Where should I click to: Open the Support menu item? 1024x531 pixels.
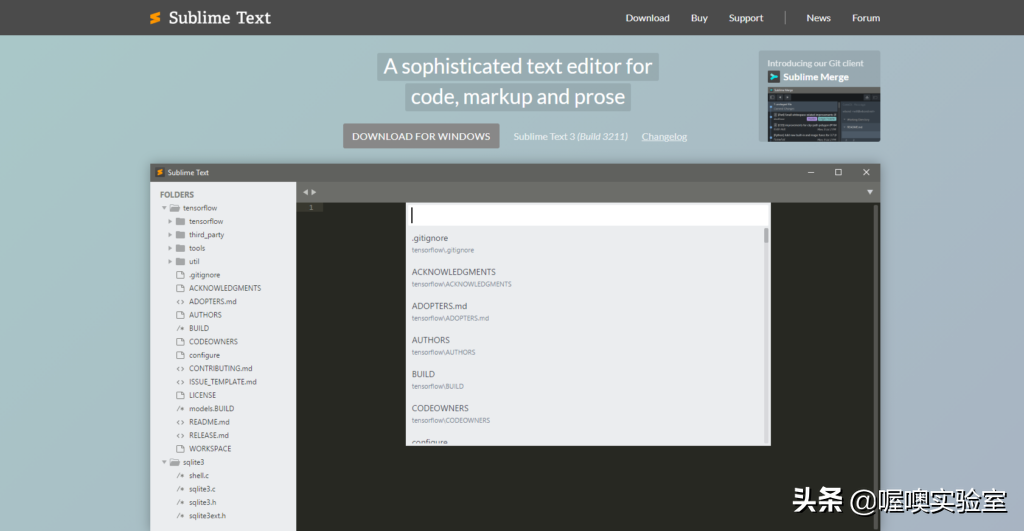(746, 18)
